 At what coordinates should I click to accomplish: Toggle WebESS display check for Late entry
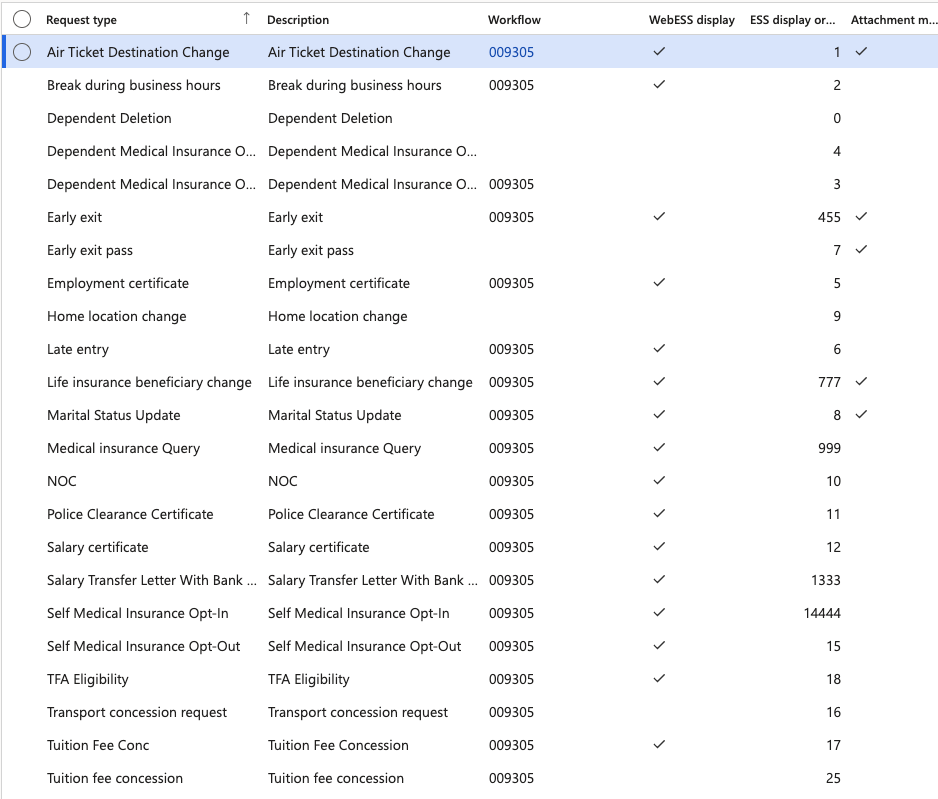coord(659,348)
